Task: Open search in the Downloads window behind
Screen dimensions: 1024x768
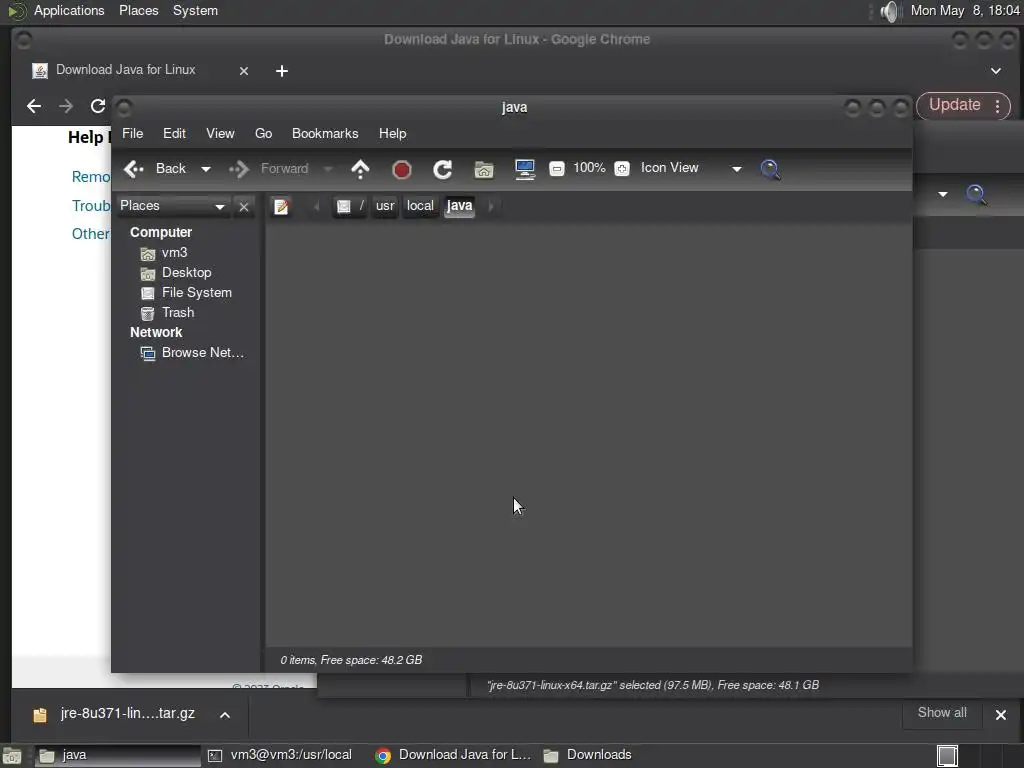Action: coord(976,195)
